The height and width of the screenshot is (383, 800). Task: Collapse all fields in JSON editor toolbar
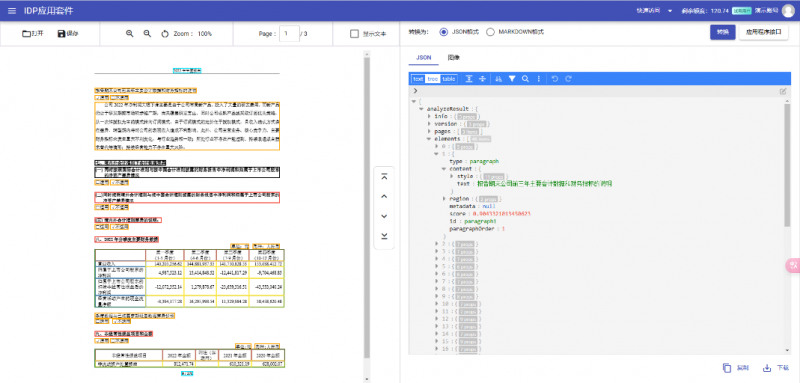pyautogui.click(x=482, y=79)
